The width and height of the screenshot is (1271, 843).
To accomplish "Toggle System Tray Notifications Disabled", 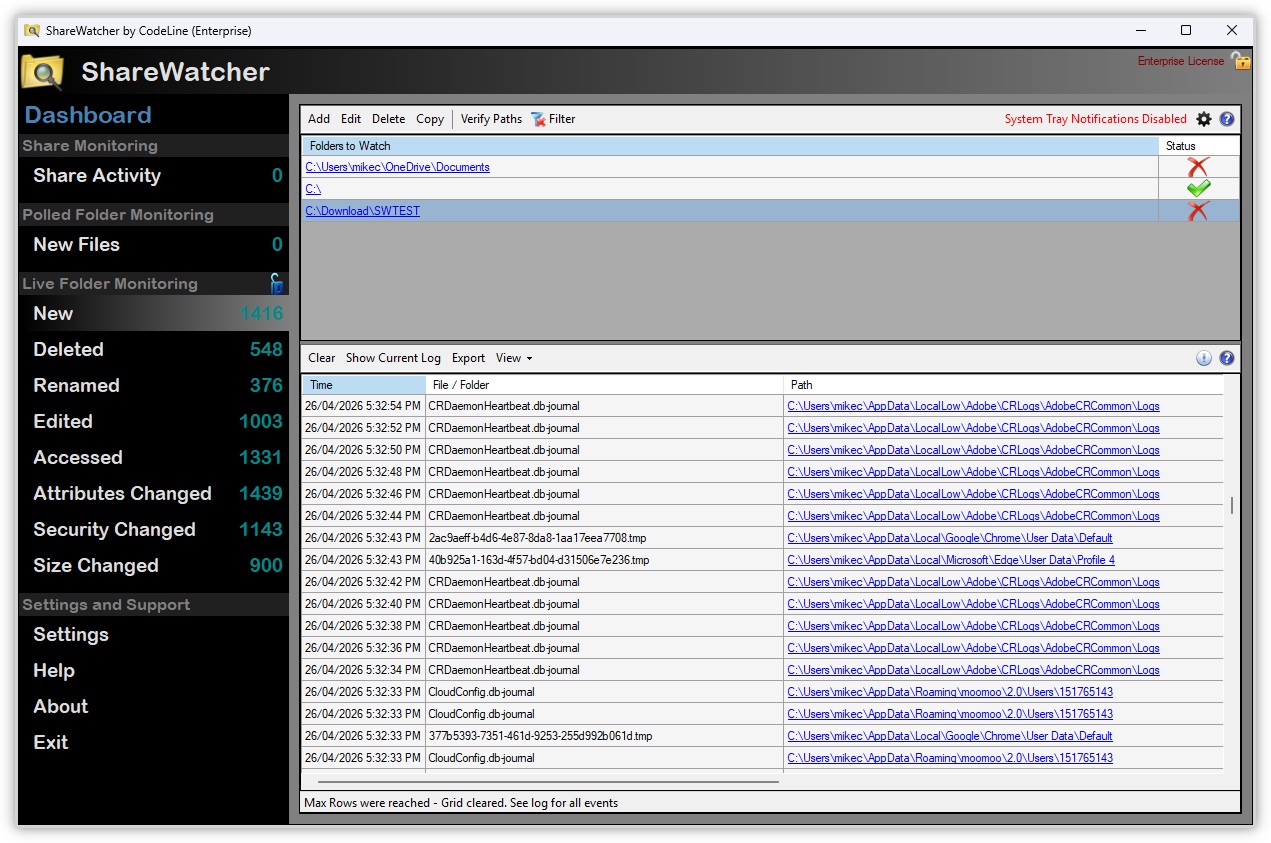I will point(1096,119).
